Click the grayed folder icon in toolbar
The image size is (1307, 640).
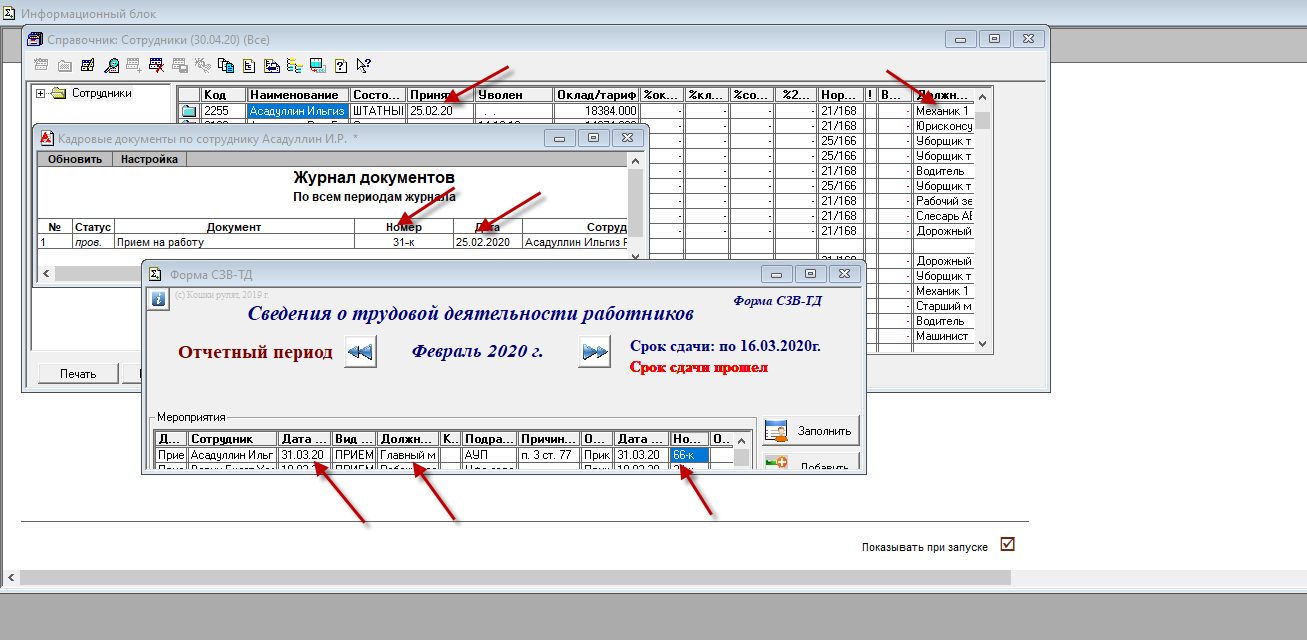coord(65,65)
